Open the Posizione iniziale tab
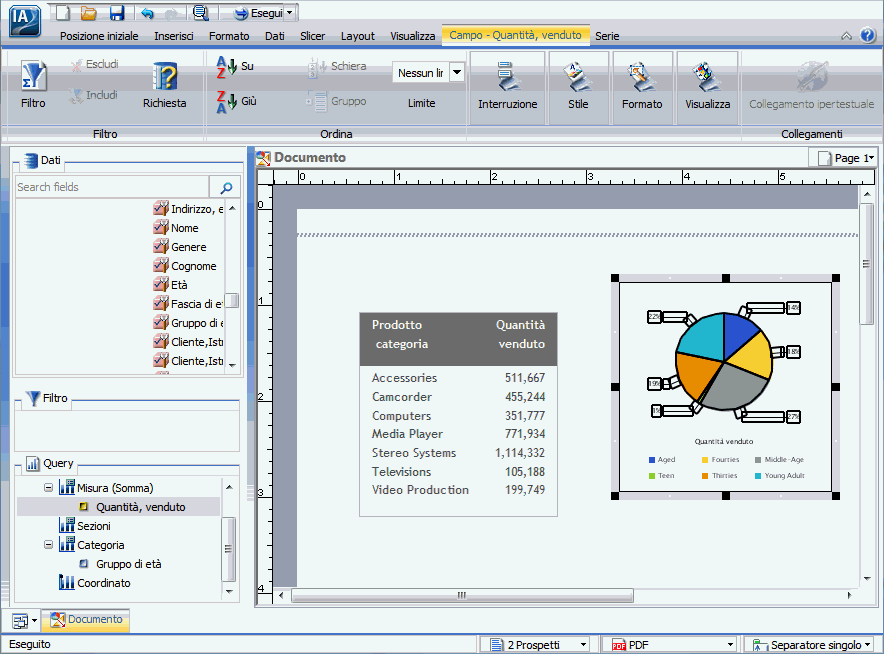The width and height of the screenshot is (884, 654). (99, 36)
